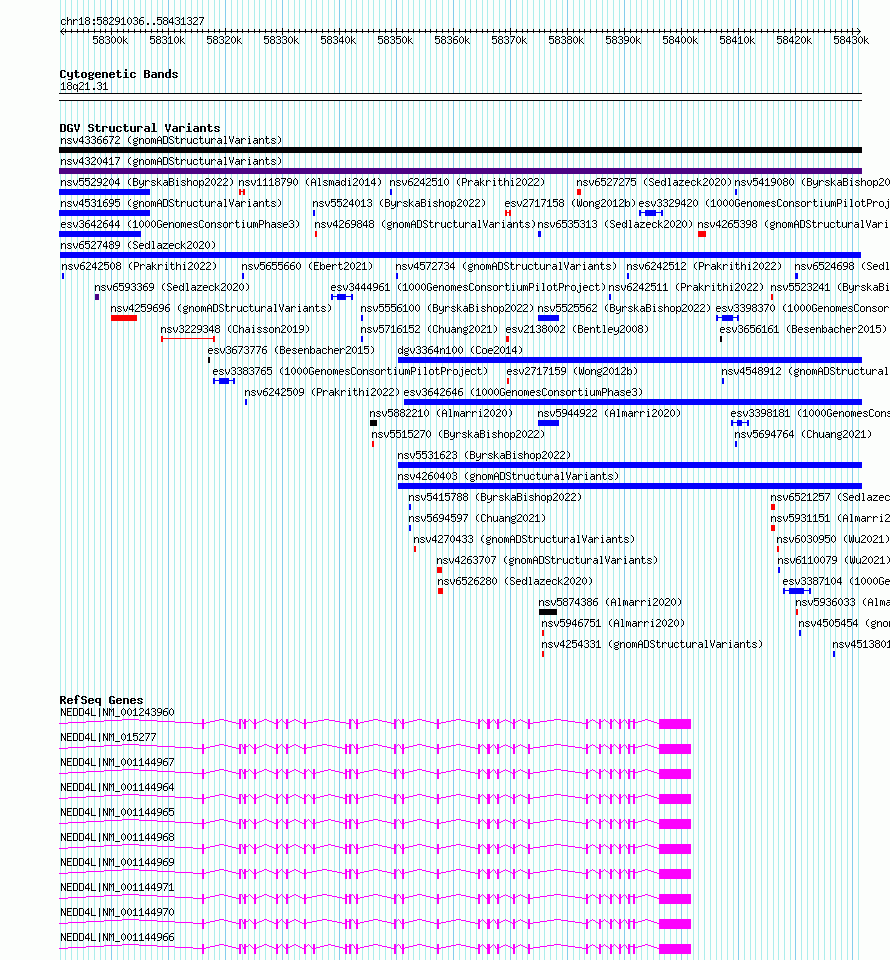
Task: Click nsv6242512 (Prakrithi2022) label
Action: click(704, 266)
